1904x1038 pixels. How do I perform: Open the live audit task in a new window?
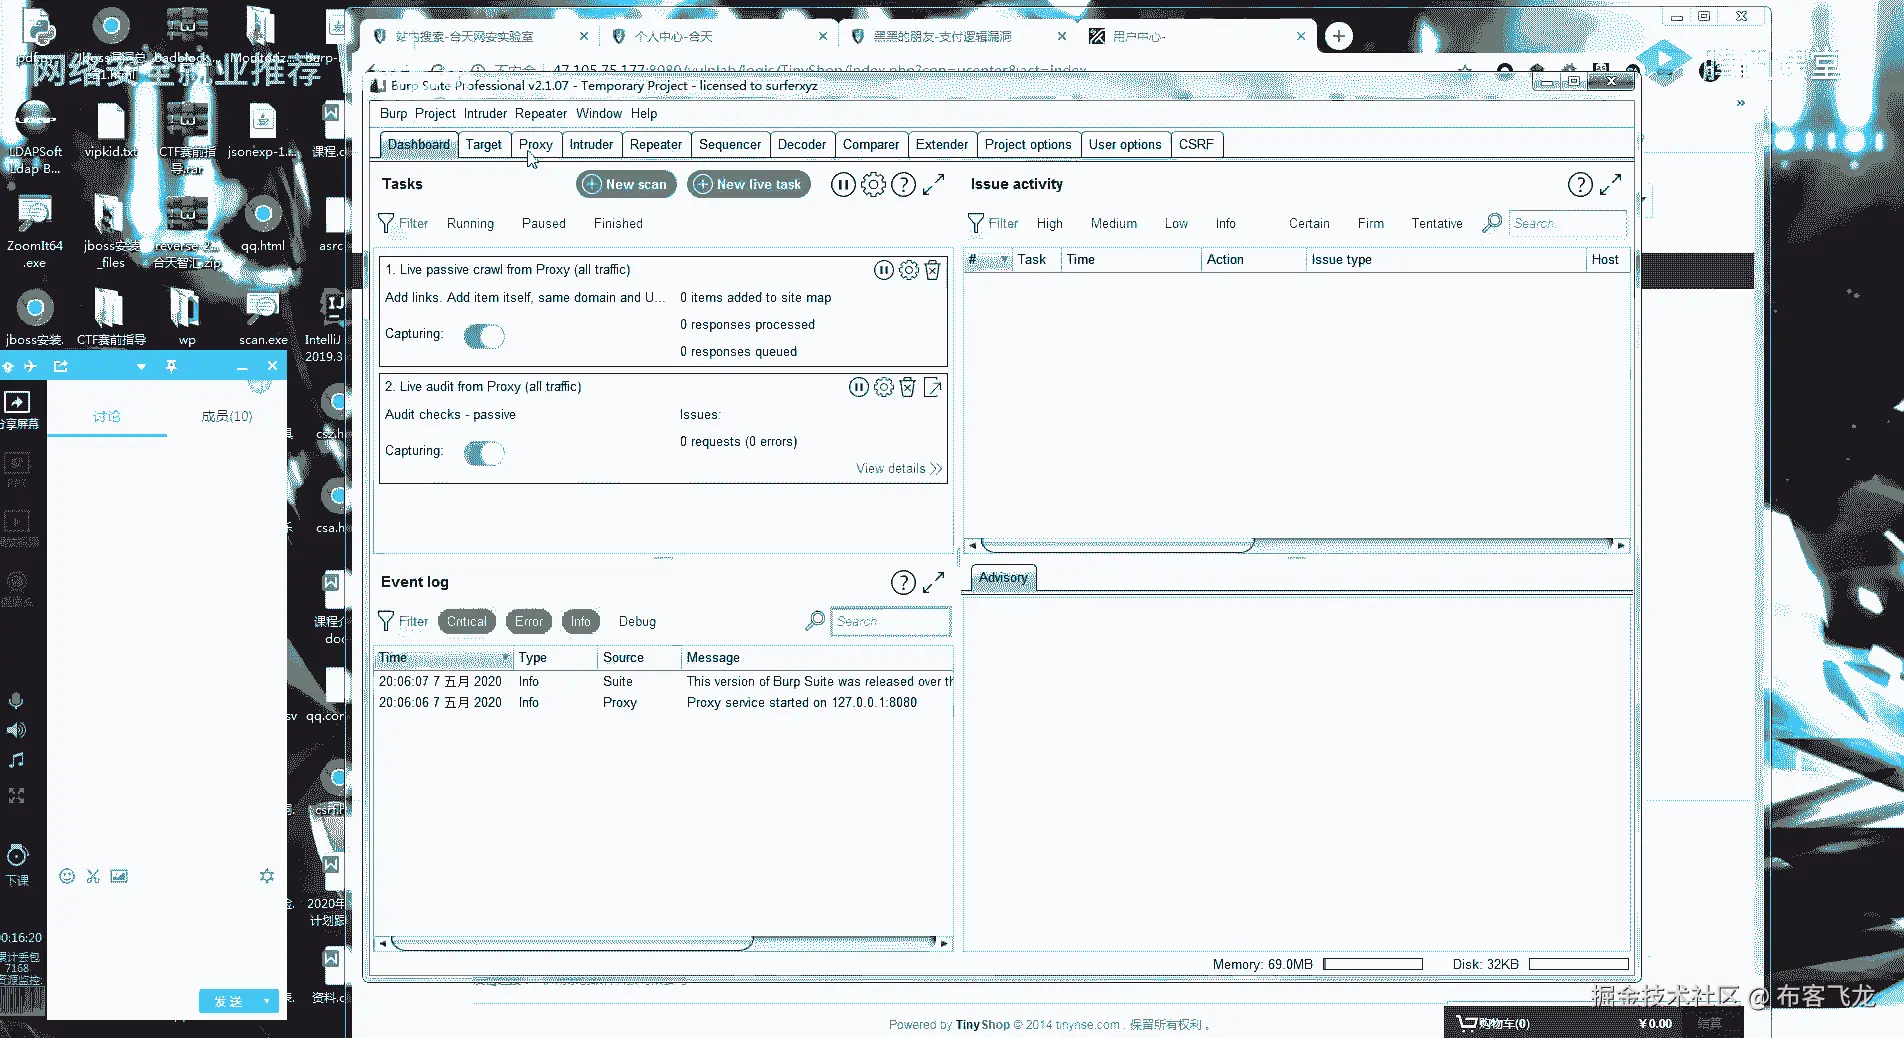point(932,387)
